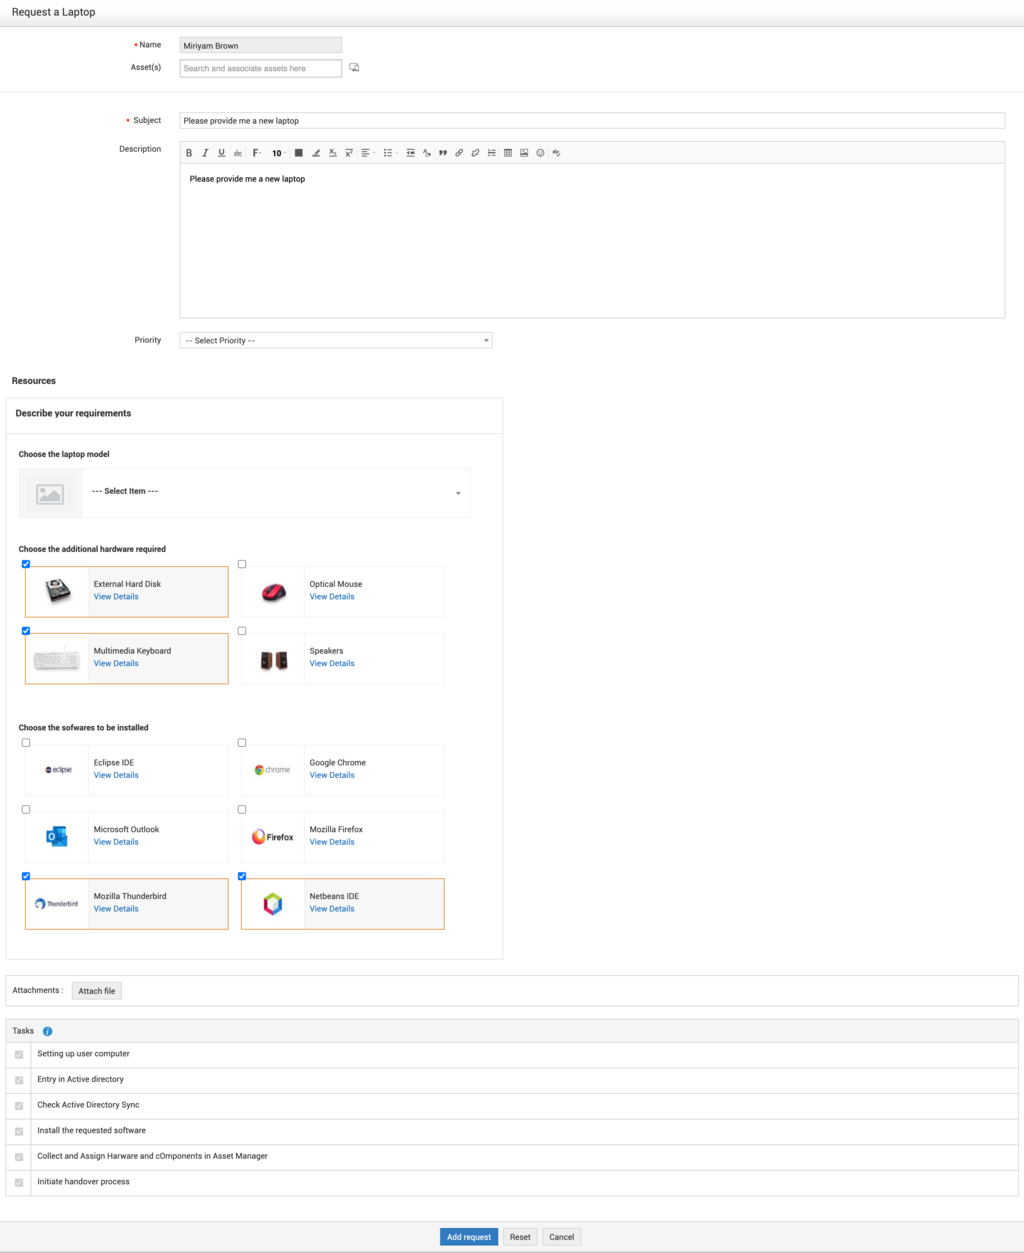Open the bullet list options
Image resolution: width=1024 pixels, height=1253 pixels.
click(x=390, y=153)
